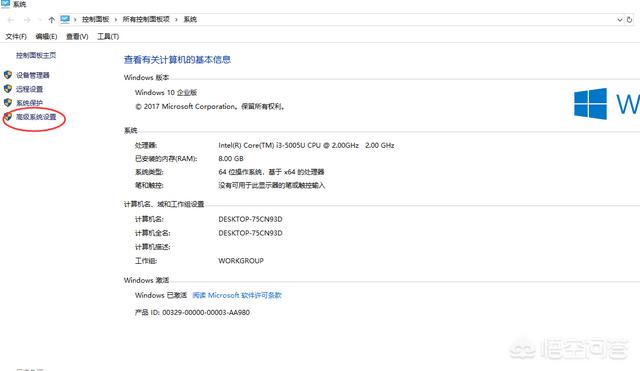Open the 查看(V) menu
This screenshot has height=371, width=640.
coord(77,37)
